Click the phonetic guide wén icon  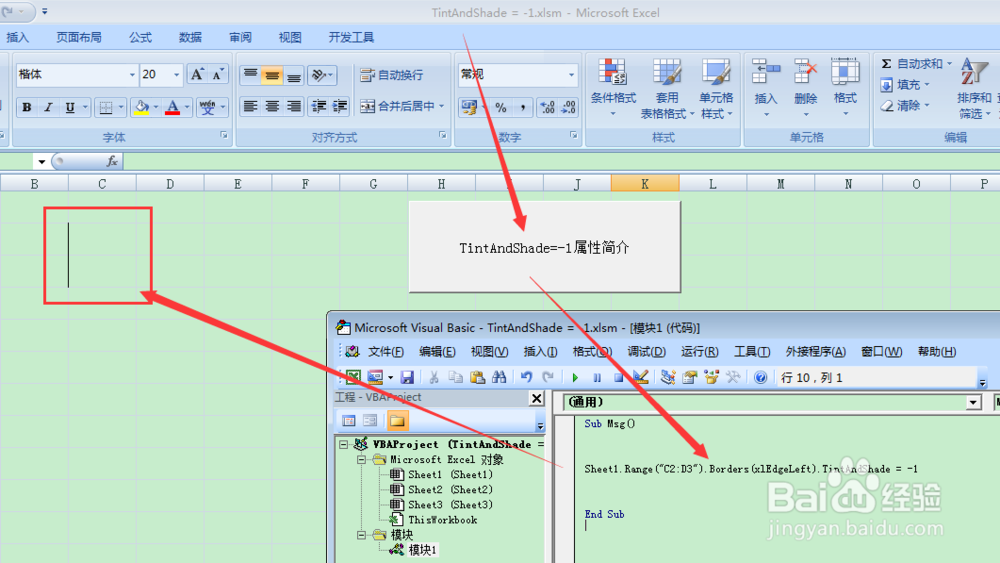pyautogui.click(x=207, y=107)
